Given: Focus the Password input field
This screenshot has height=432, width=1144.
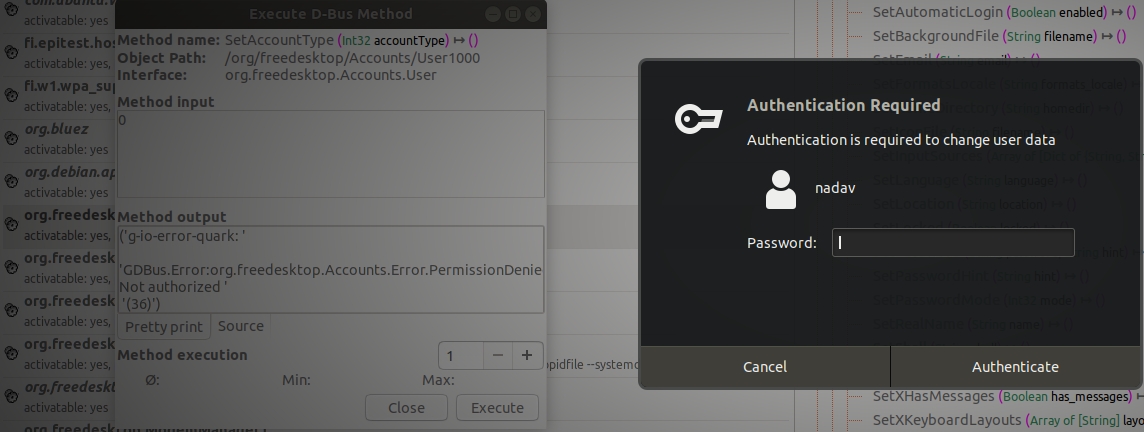Looking at the screenshot, I should (952, 242).
